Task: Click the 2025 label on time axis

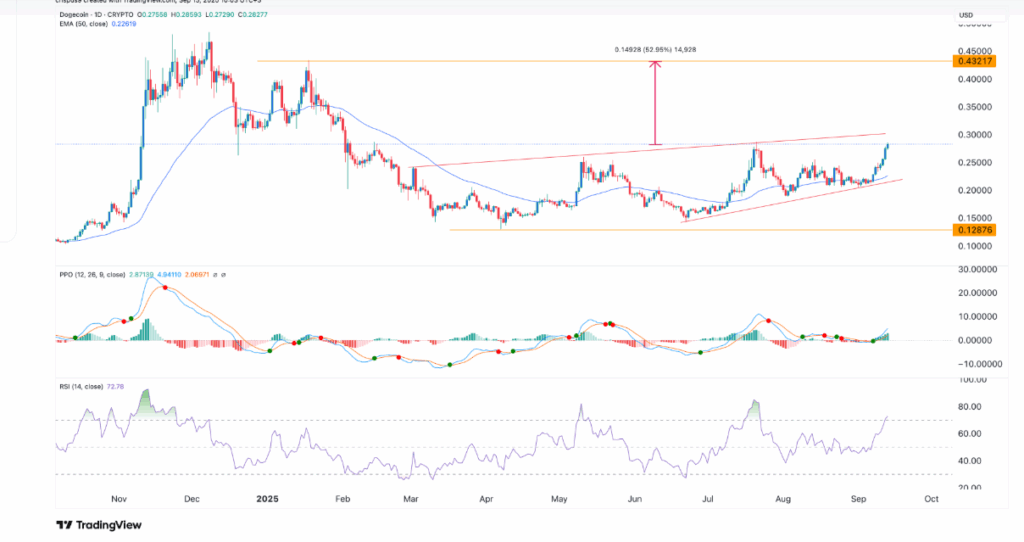Action: point(266,497)
